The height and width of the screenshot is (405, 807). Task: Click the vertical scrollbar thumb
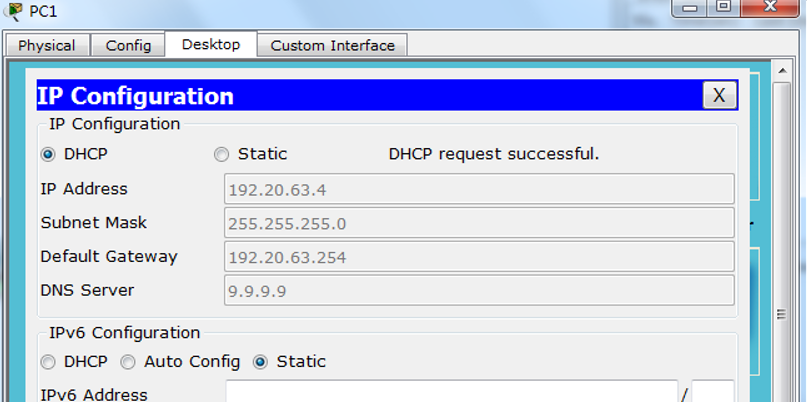click(x=782, y=242)
